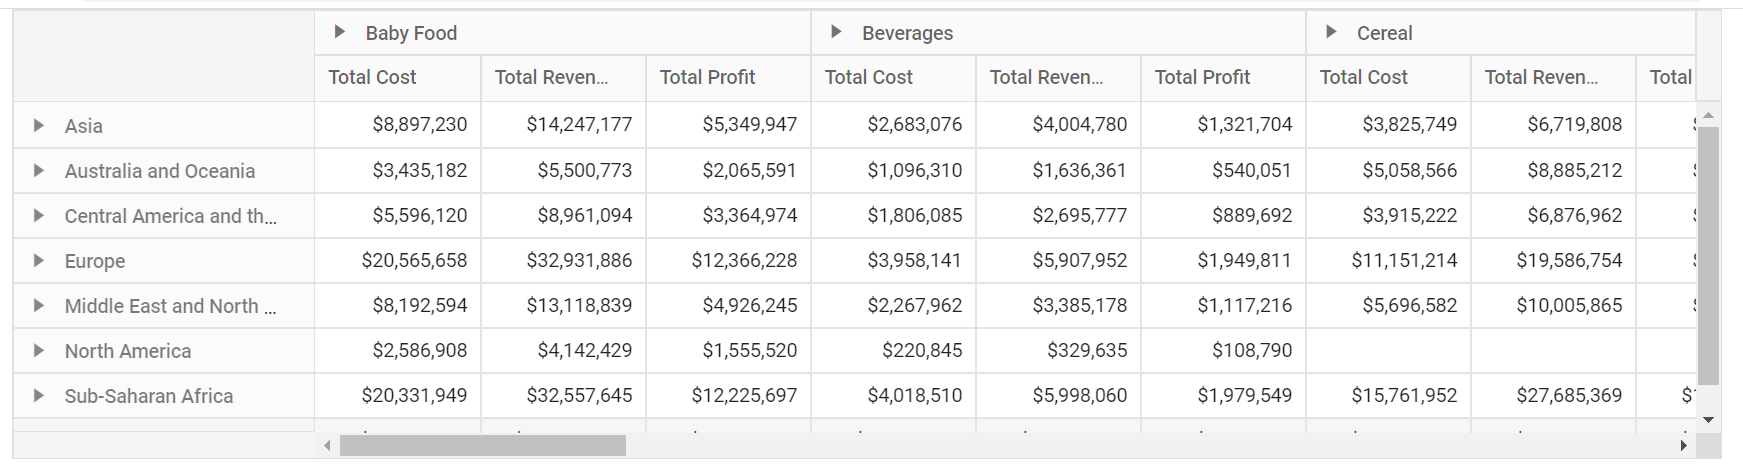Click the vertical scrollbar thumb

(x=1708, y=256)
